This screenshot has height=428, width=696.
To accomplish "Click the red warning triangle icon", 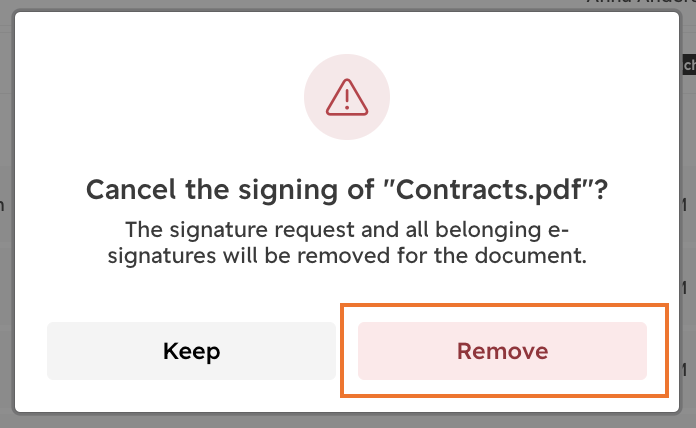I will (347, 97).
